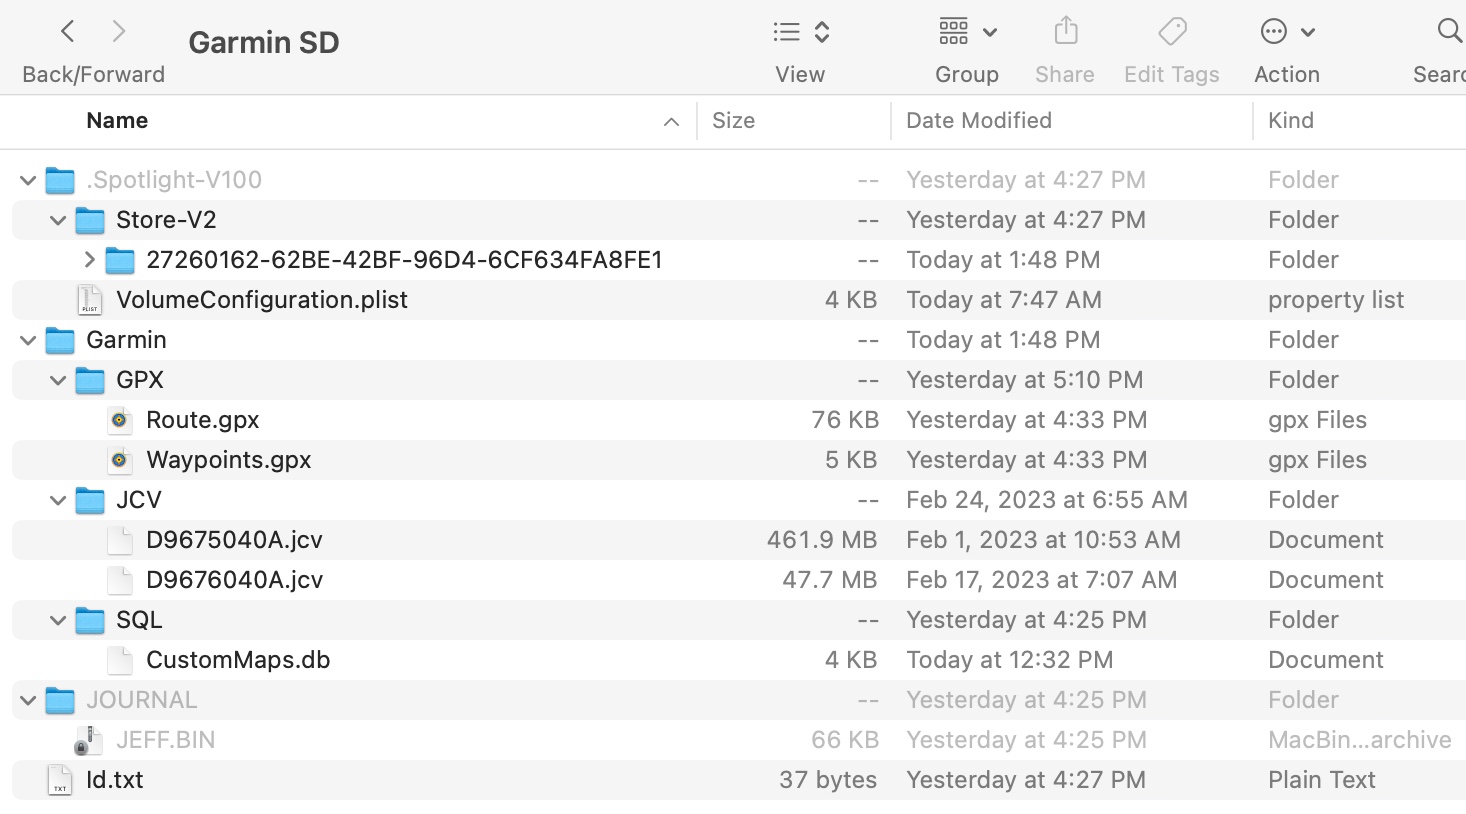Click the JEFF.BIN file name
Screen dimensions: 1466x814
tap(166, 740)
